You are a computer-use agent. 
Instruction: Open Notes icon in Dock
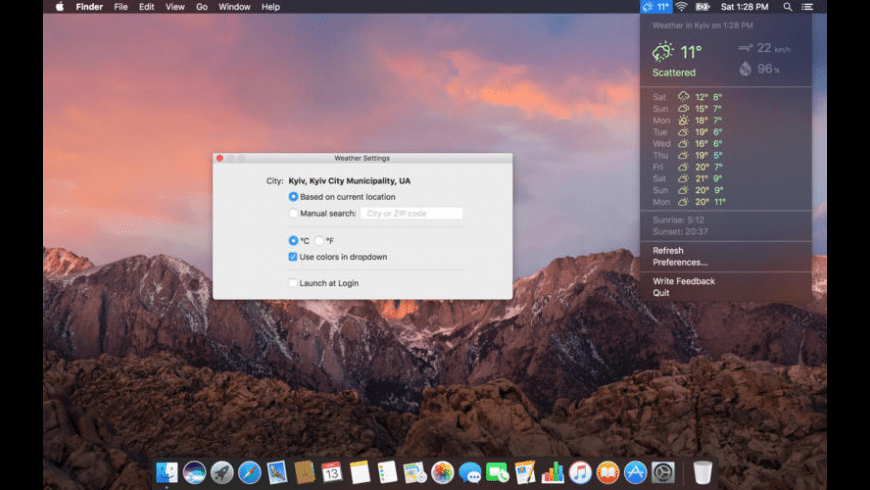[x=360, y=473]
